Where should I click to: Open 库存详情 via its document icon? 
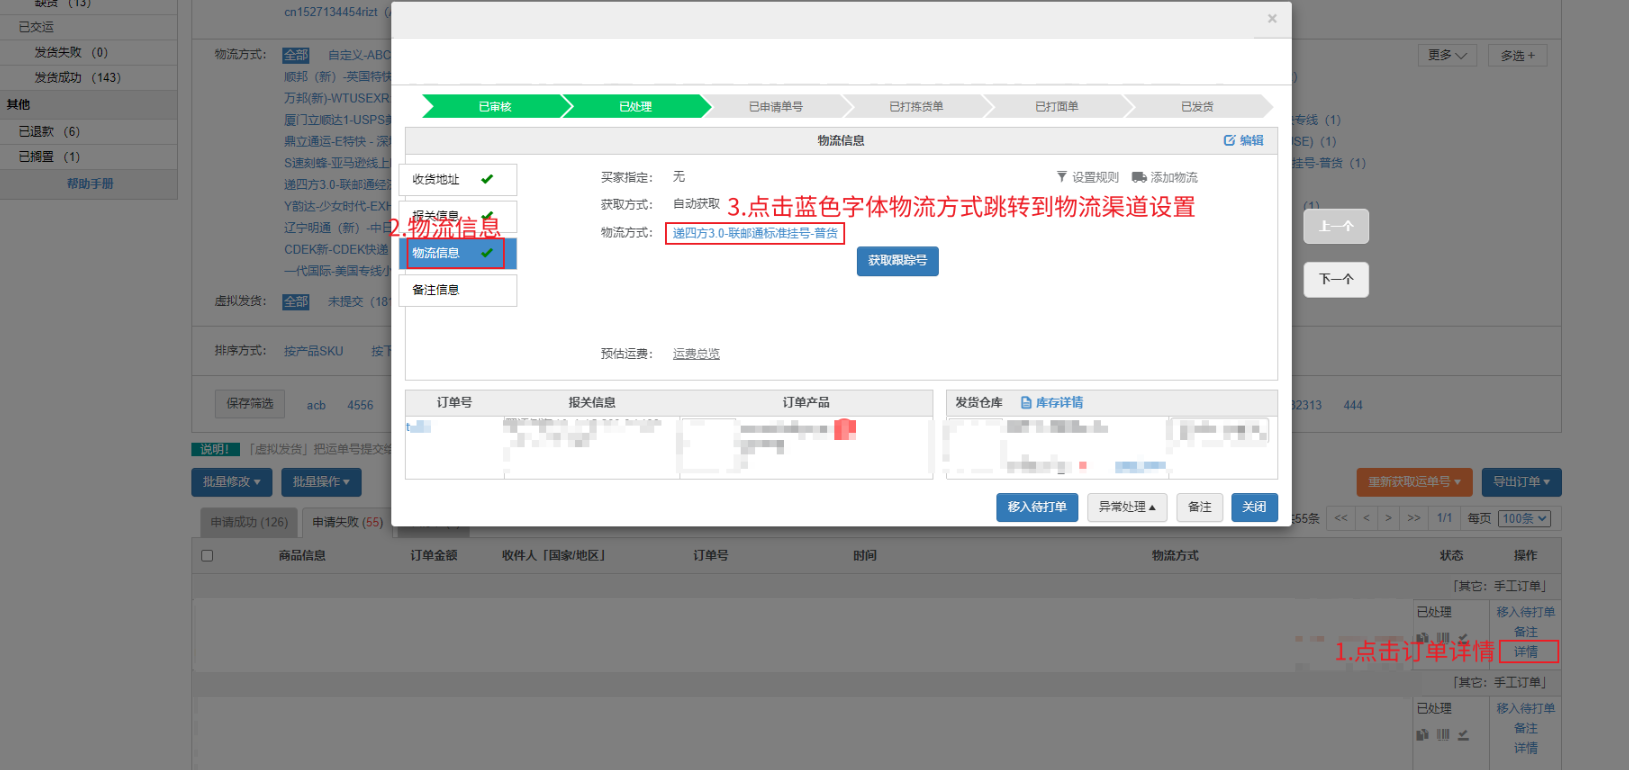[1026, 403]
